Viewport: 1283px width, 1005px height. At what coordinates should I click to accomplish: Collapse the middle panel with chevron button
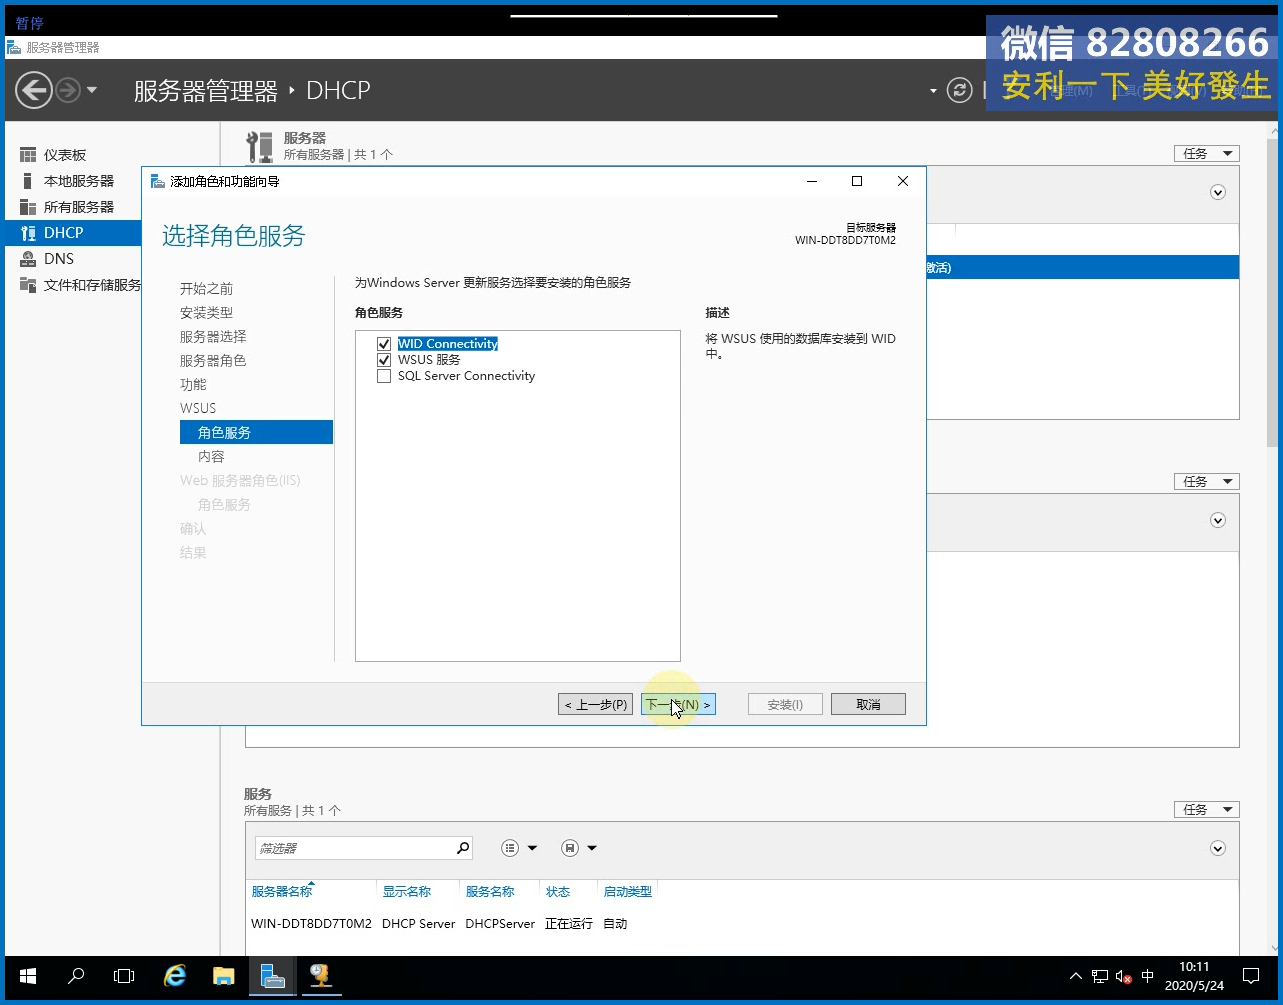pyautogui.click(x=1218, y=520)
